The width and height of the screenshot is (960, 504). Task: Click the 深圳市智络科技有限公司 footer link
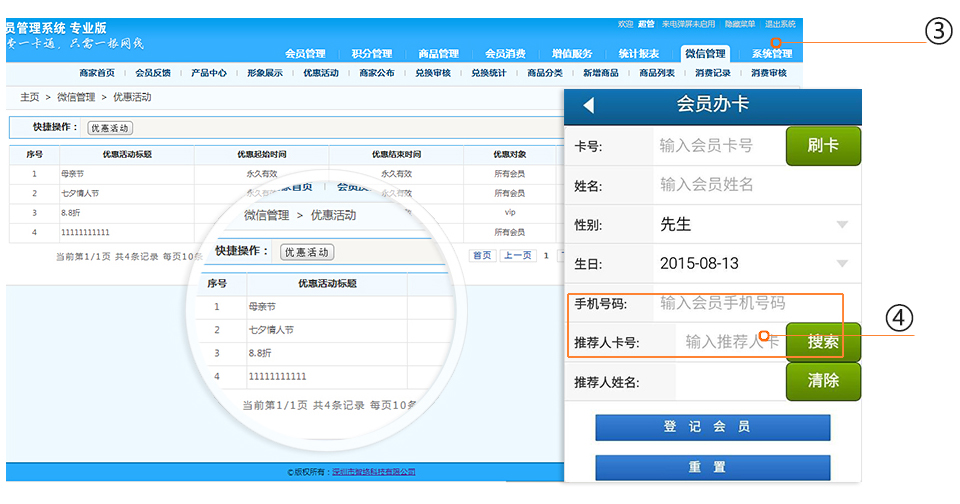click(374, 472)
